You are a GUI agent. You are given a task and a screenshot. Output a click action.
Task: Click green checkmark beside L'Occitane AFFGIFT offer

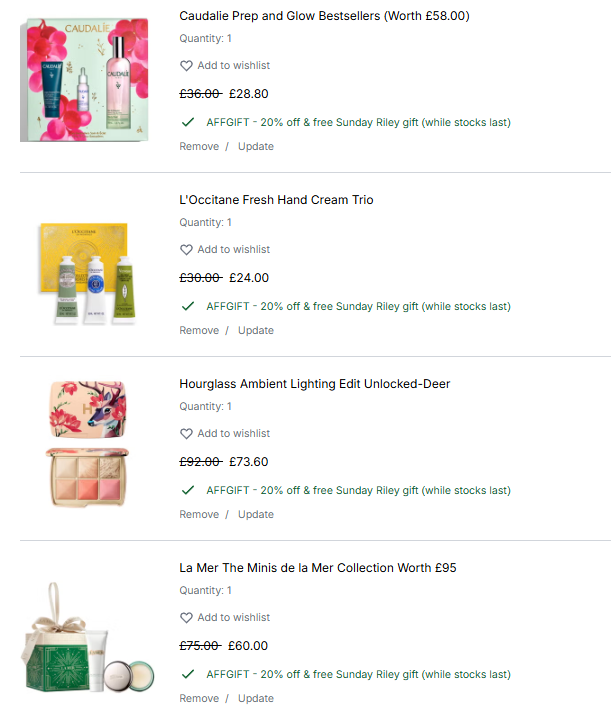pos(188,306)
